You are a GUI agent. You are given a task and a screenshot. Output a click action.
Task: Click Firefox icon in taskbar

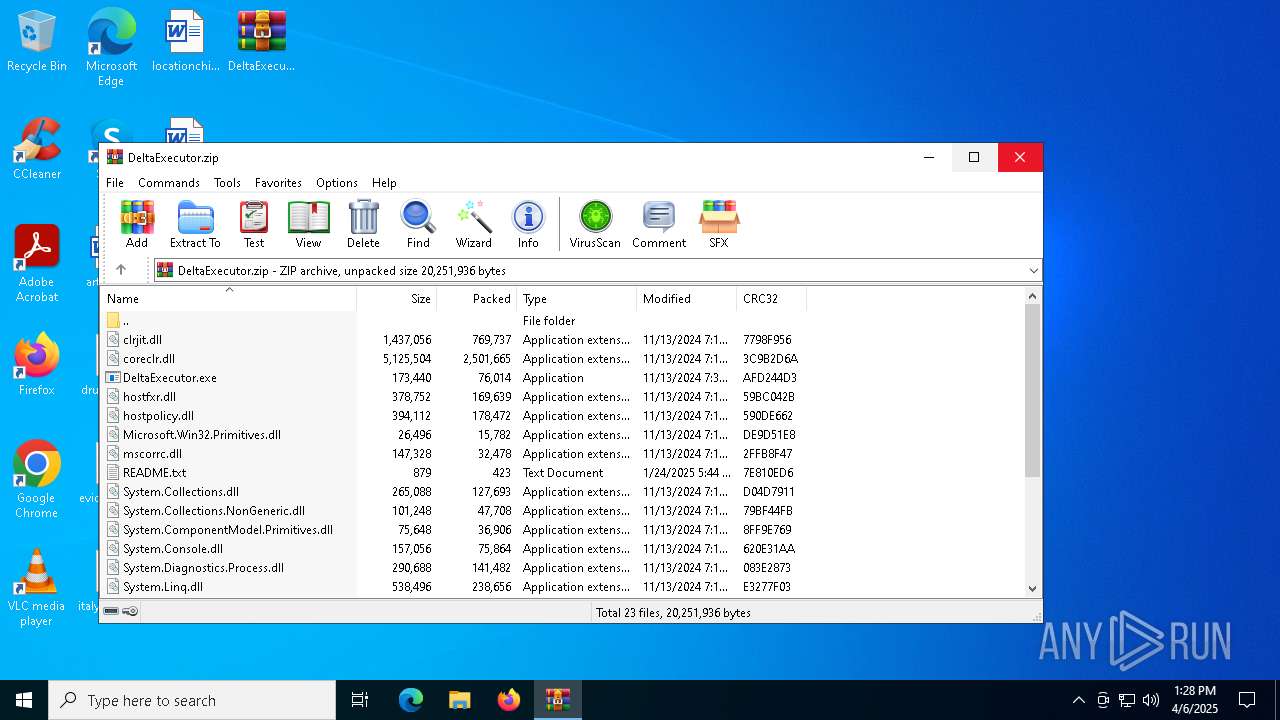point(509,700)
